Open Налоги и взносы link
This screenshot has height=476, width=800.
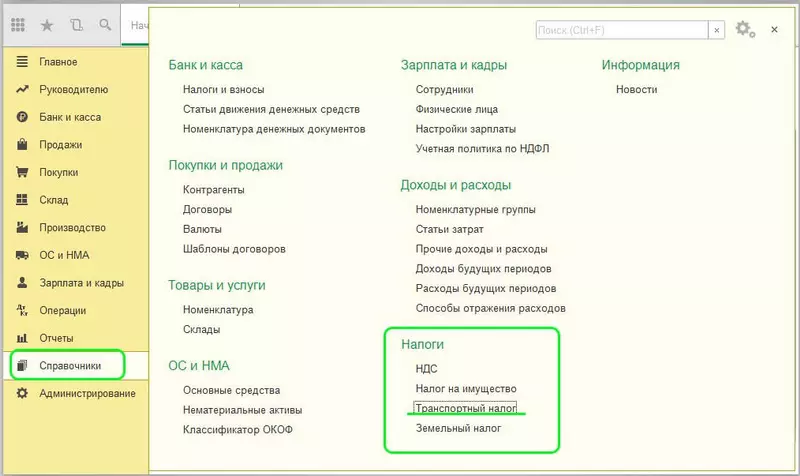pos(223,89)
